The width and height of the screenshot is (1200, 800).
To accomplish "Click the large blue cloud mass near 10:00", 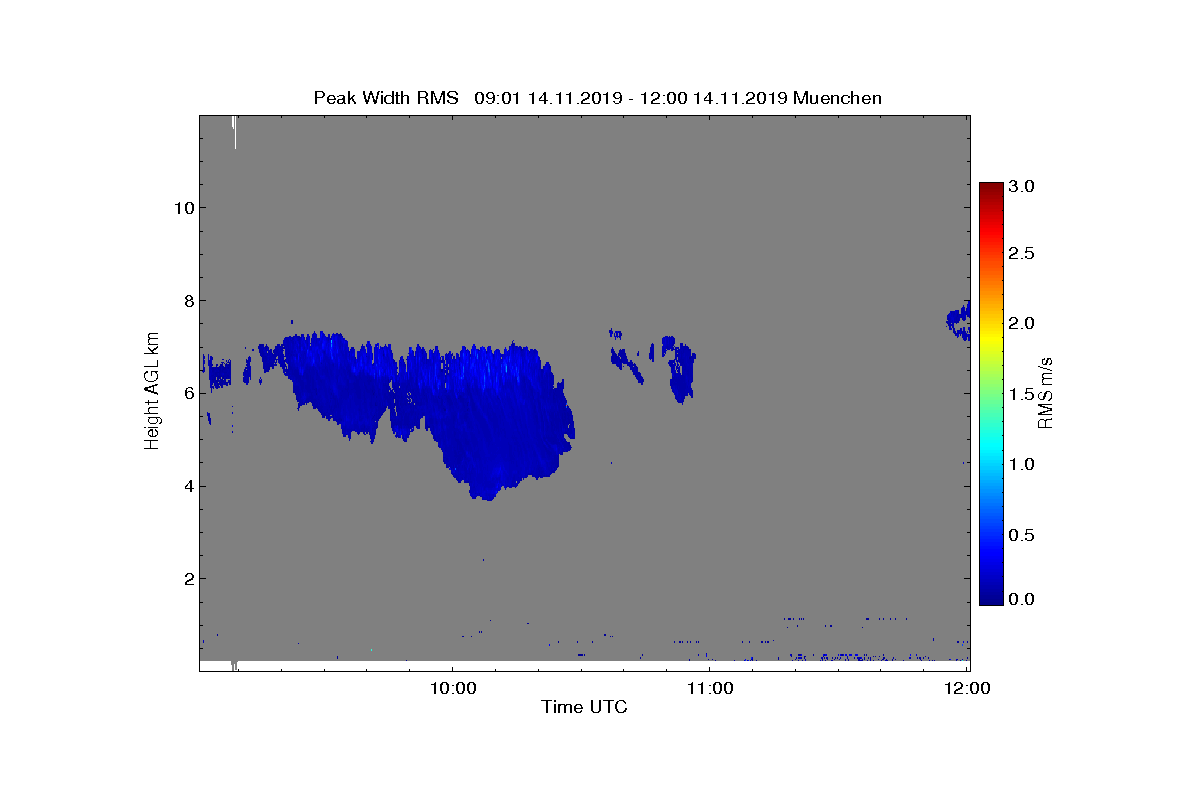I will pyautogui.click(x=490, y=420).
